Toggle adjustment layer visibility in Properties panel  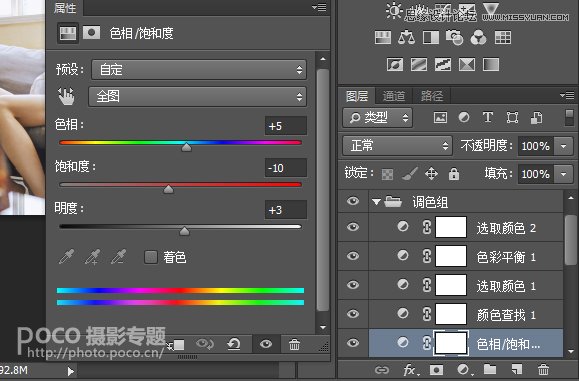265,344
